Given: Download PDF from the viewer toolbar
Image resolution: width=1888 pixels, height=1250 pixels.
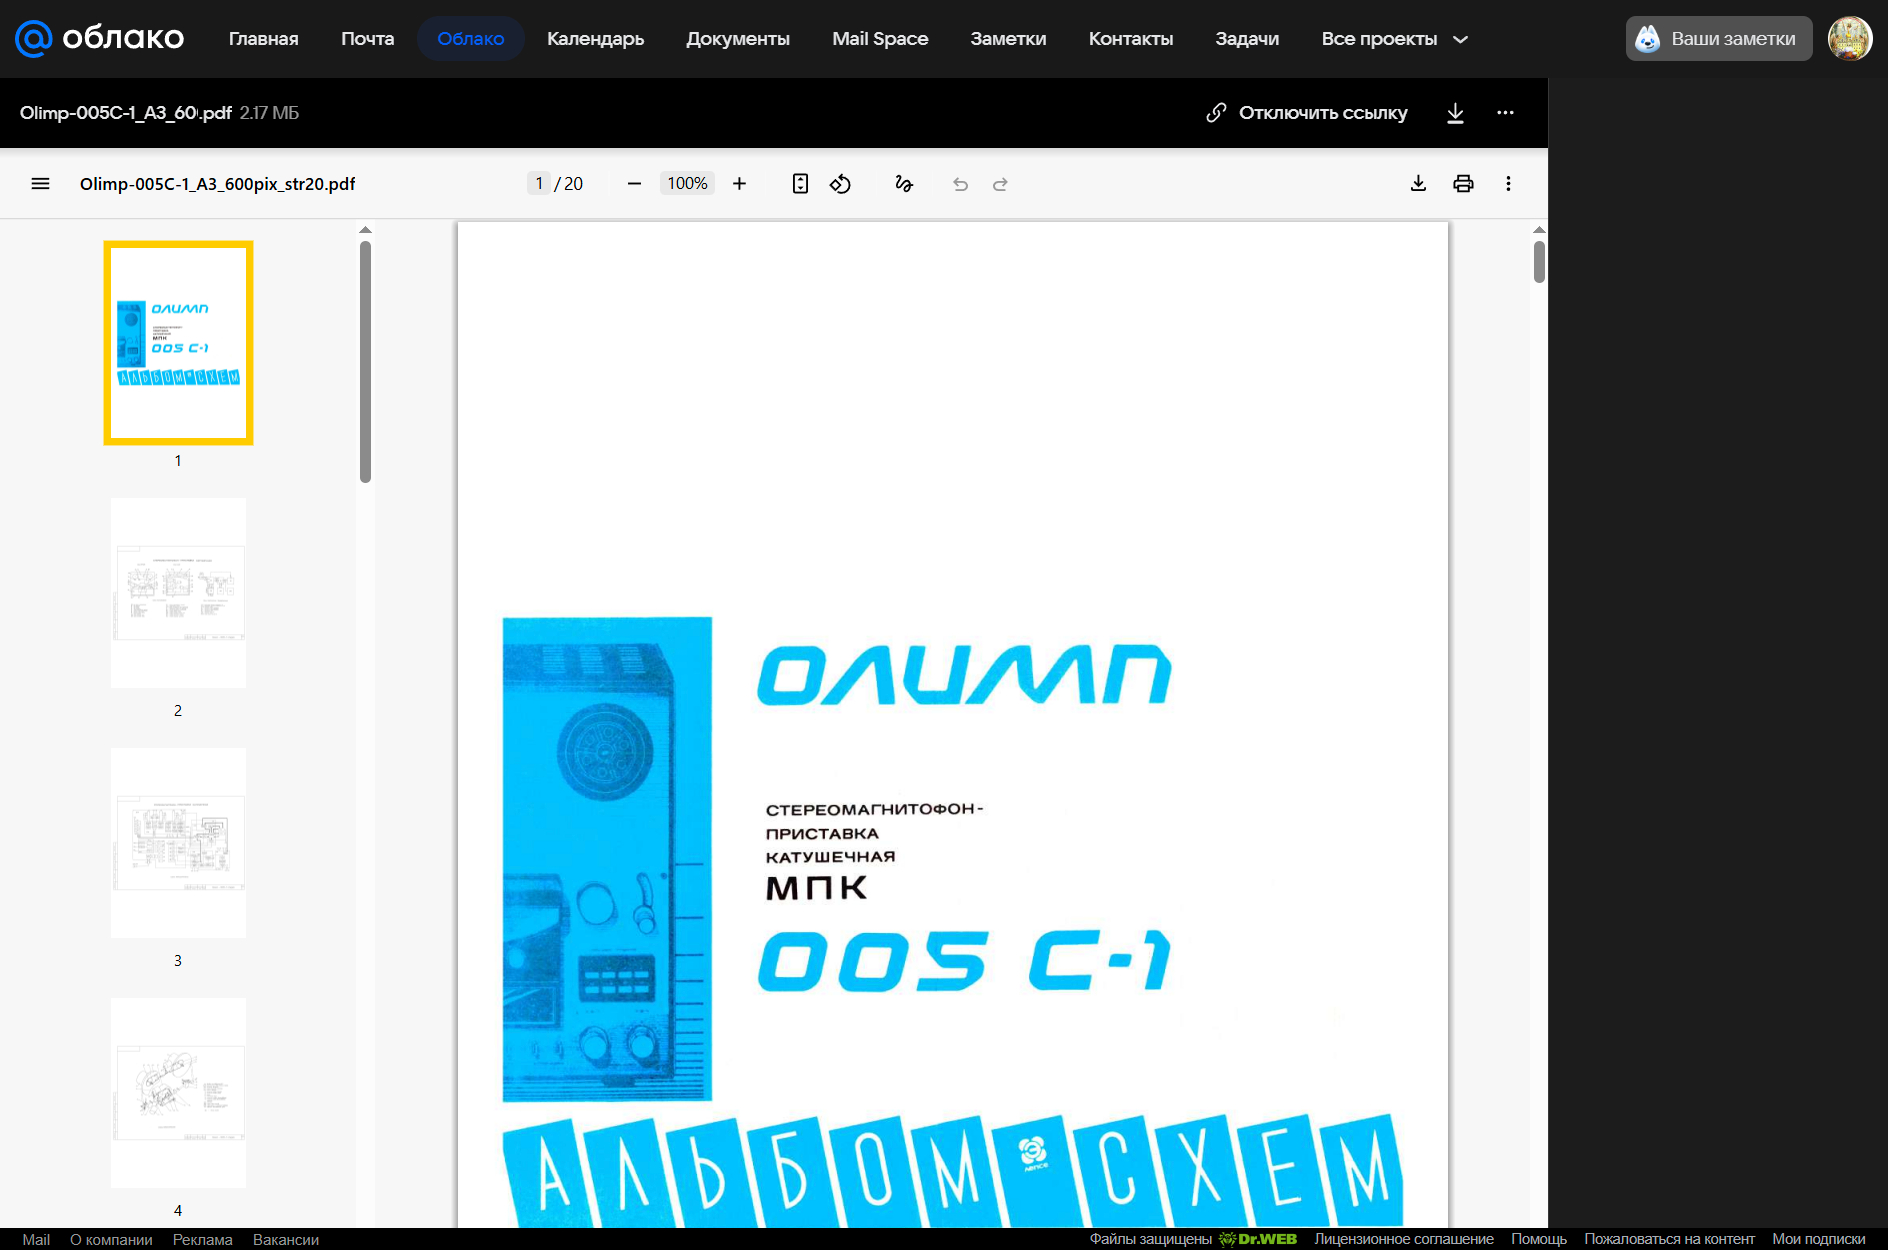Looking at the screenshot, I should tap(1418, 184).
